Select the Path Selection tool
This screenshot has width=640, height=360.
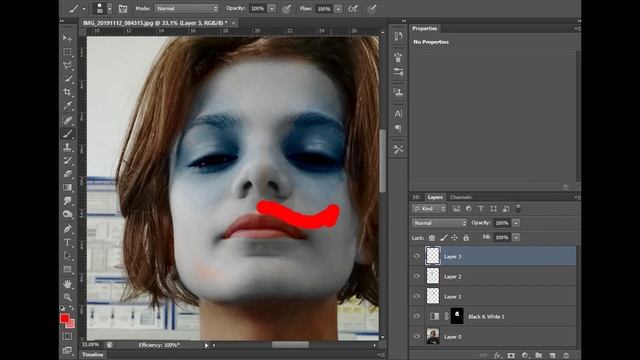tap(67, 256)
